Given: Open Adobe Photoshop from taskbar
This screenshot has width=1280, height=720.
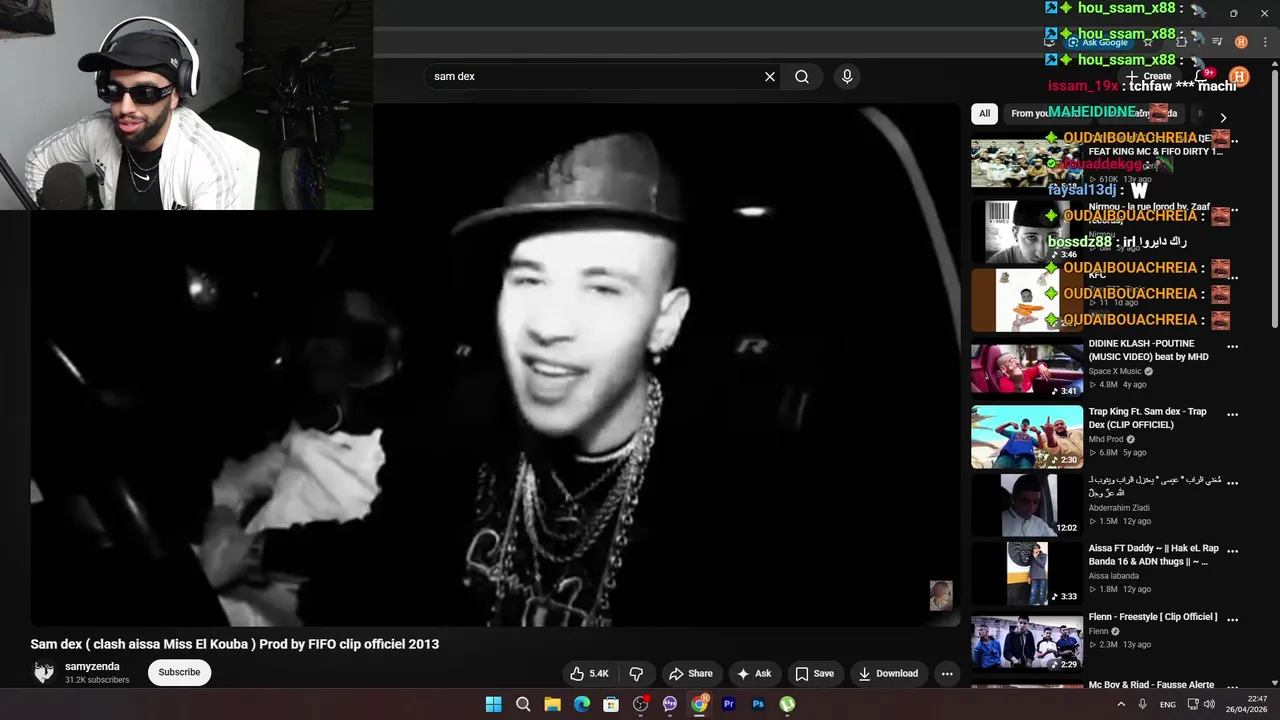Looking at the screenshot, I should click(x=758, y=704).
